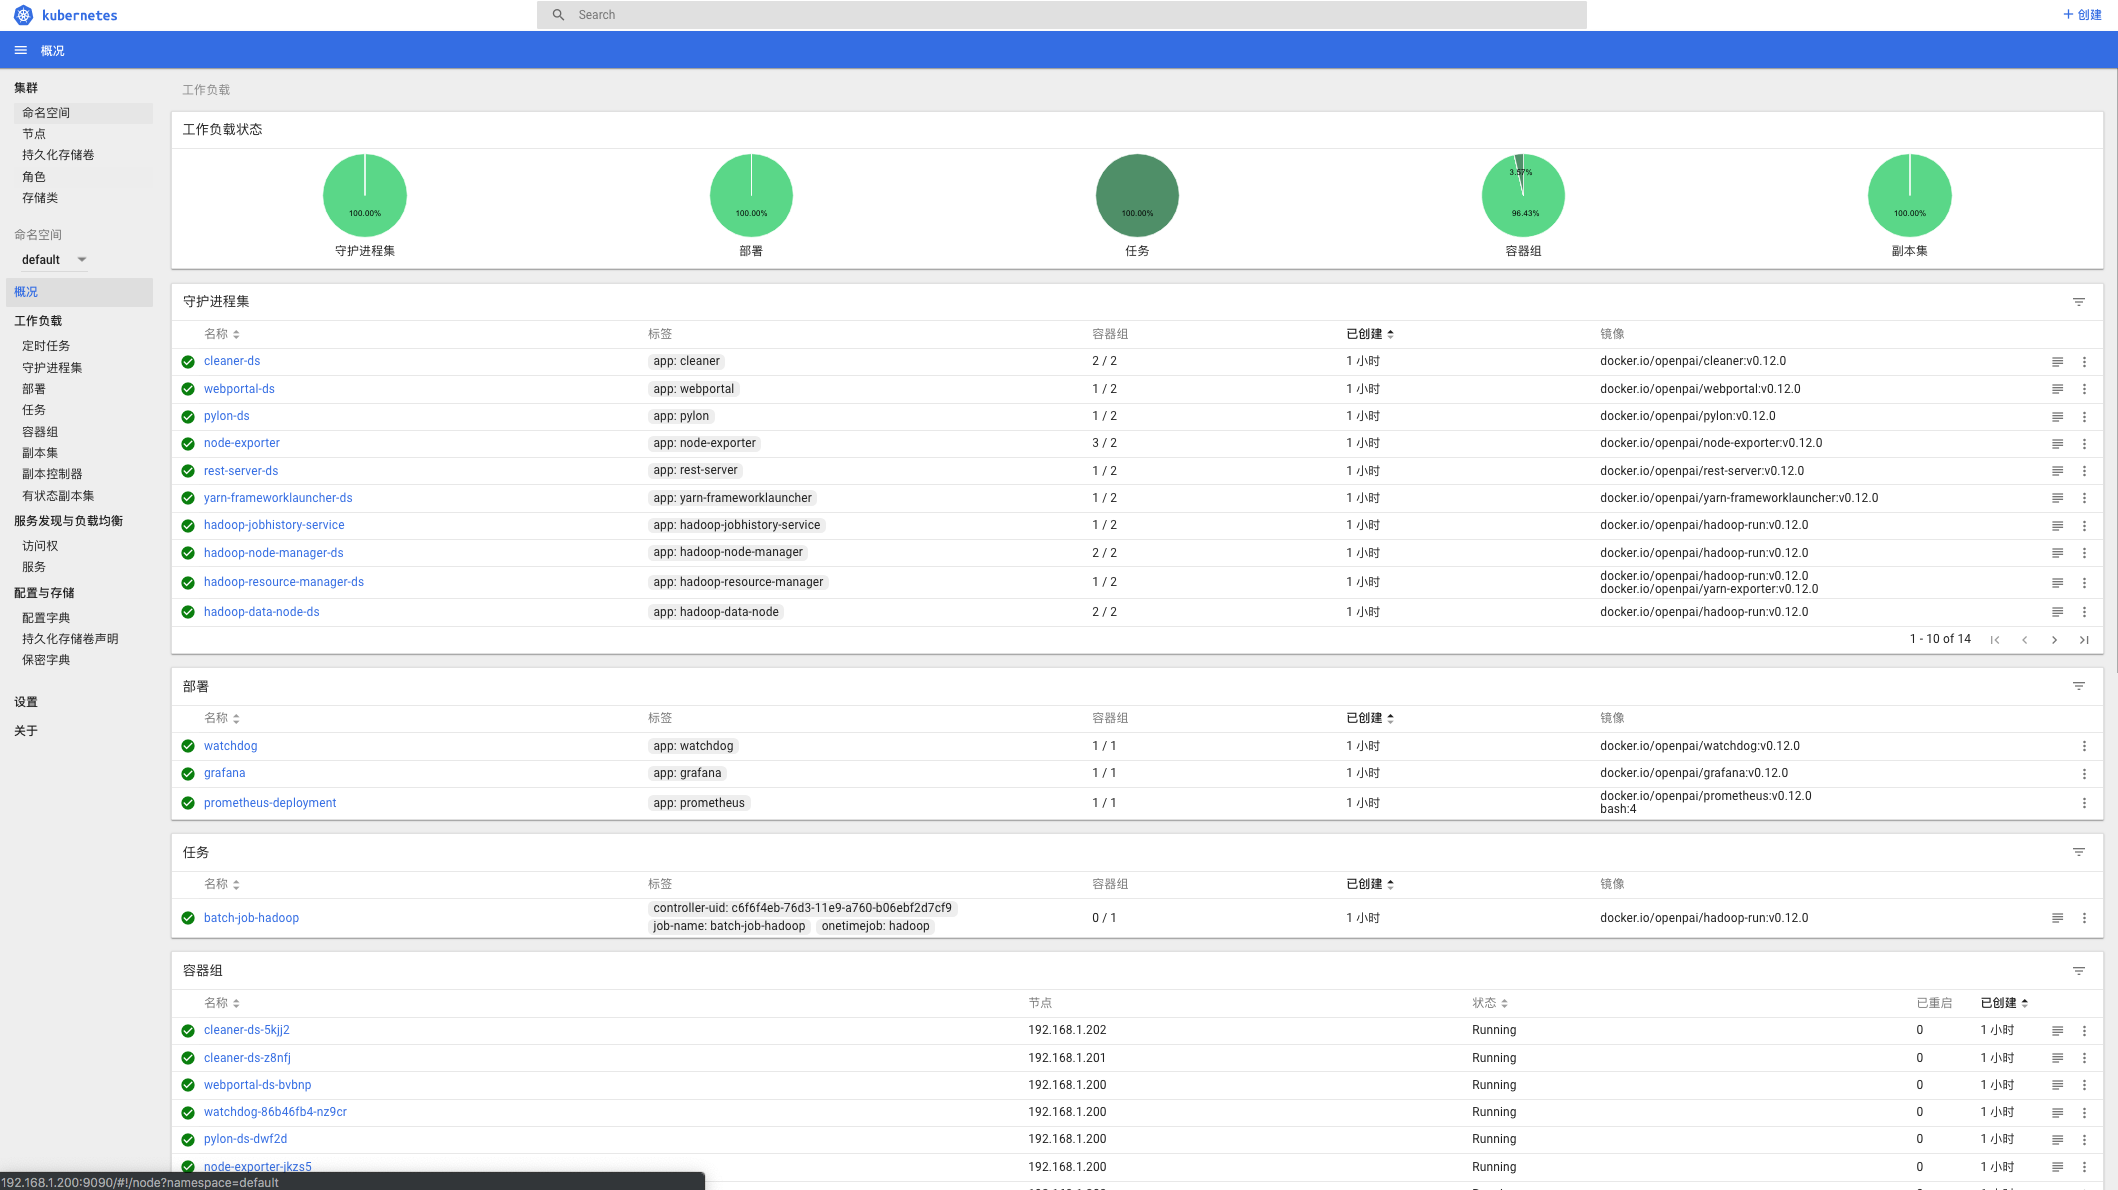Open actions menu for grafana deployment
This screenshot has height=1190, width=2118.
tap(2084, 774)
